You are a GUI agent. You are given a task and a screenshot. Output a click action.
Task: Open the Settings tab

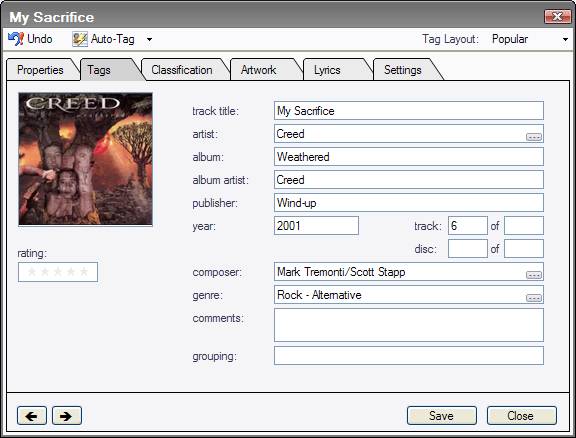click(403, 70)
